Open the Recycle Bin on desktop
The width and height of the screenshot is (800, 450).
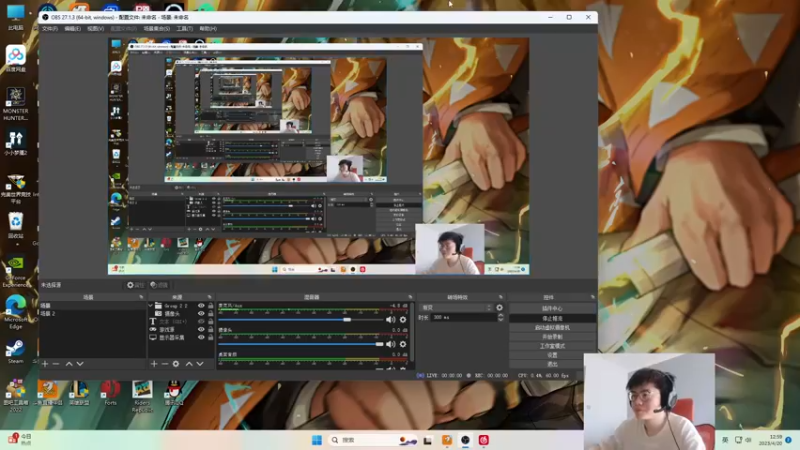click(15, 226)
